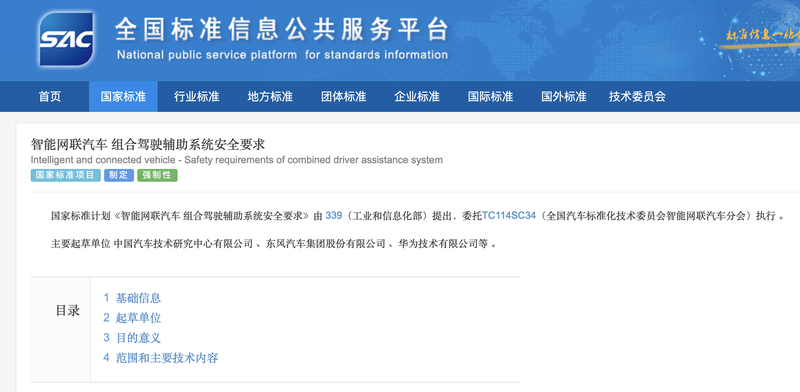Viewport: 800px width, 392px height.
Task: Click the 国家标准项目 tag badge
Action: point(65,176)
